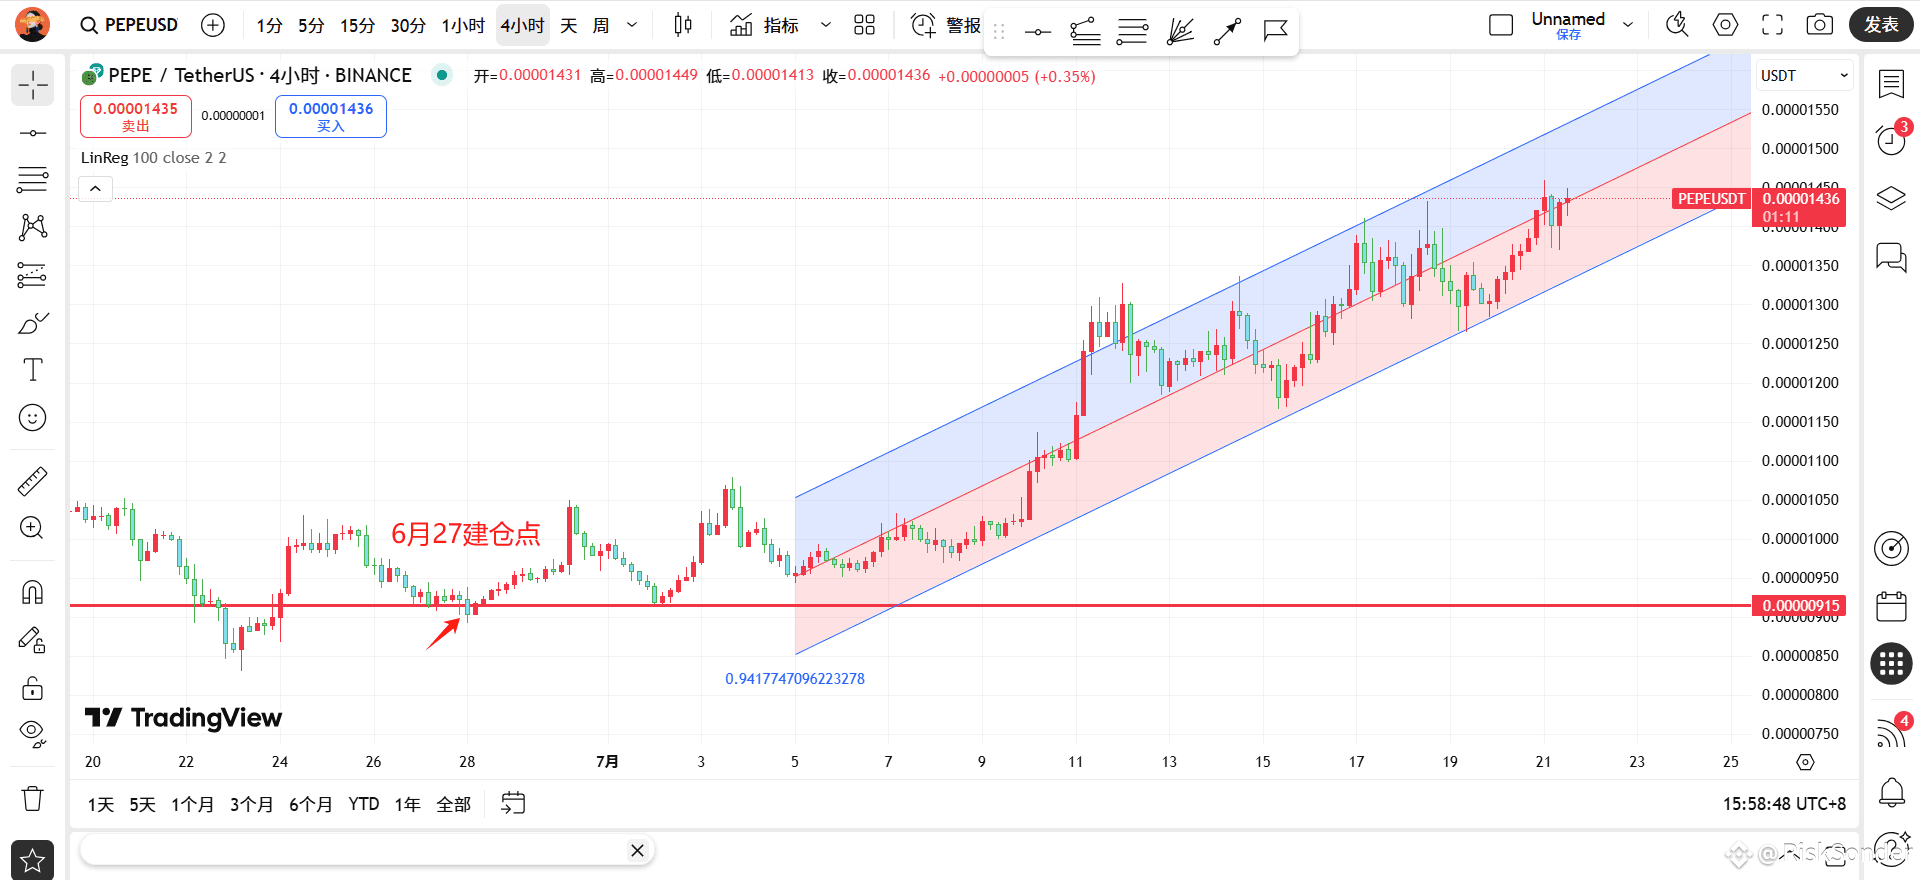The image size is (1920, 880).
Task: Open the timezone 15:58:48 UTC+8 menu
Action: point(1784,804)
